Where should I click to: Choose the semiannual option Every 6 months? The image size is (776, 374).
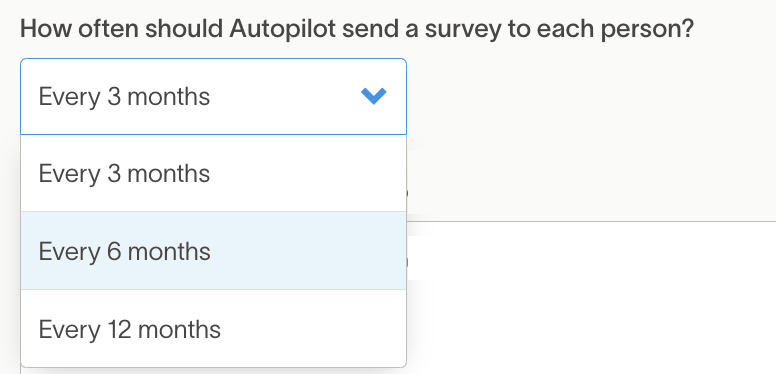tap(213, 251)
